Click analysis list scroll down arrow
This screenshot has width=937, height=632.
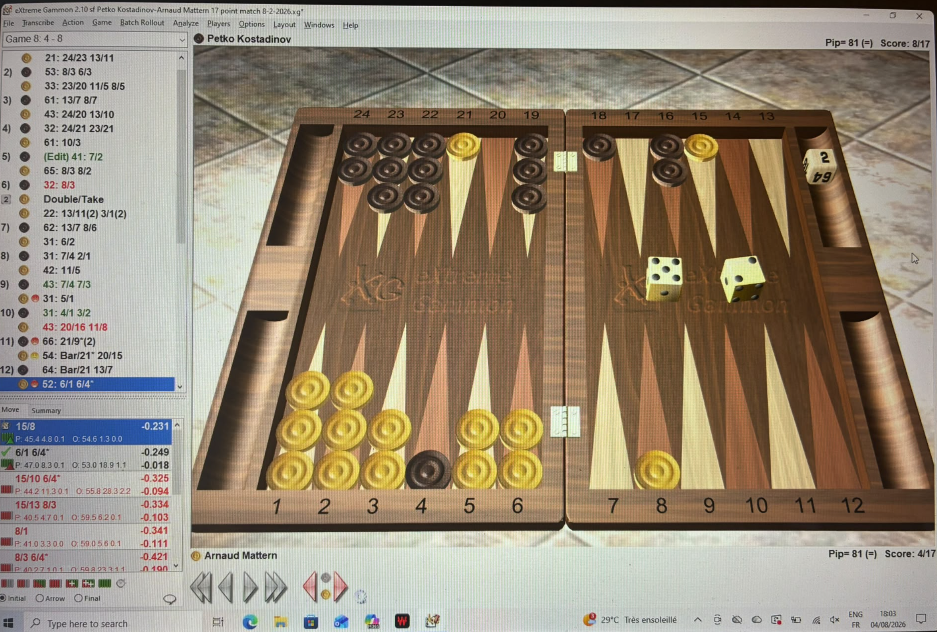tap(176, 565)
